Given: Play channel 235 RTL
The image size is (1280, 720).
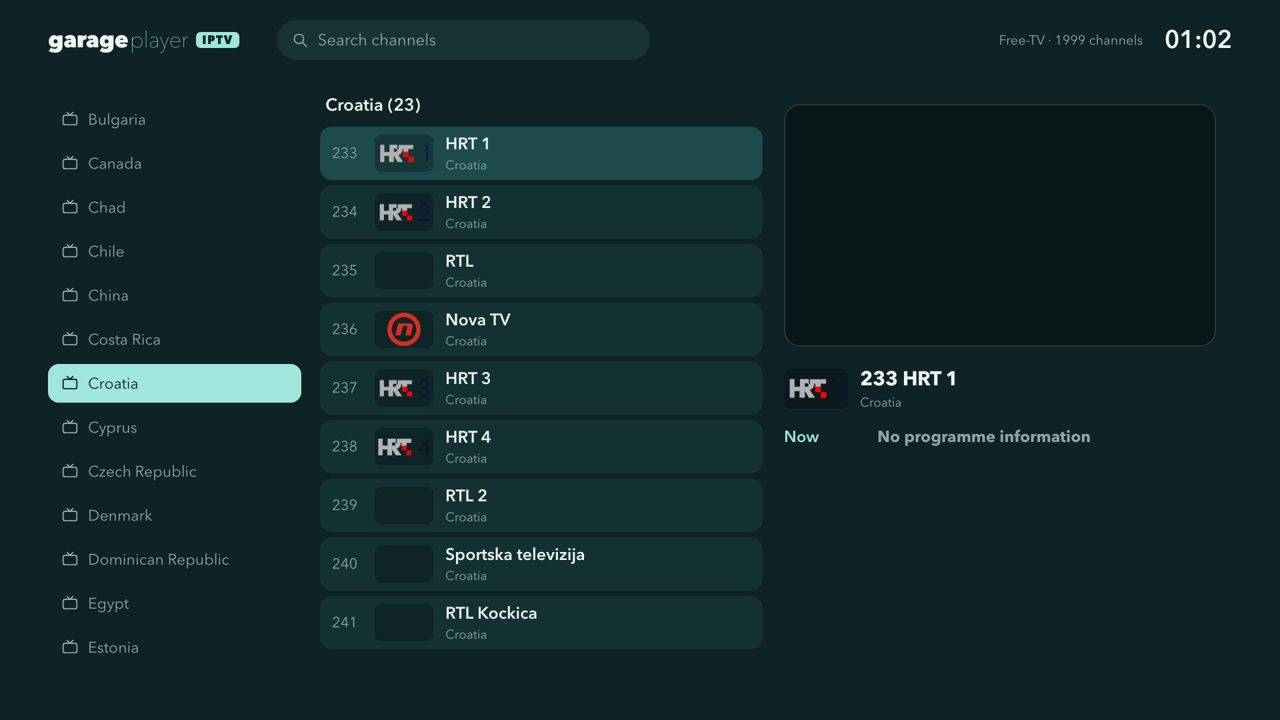Looking at the screenshot, I should pos(541,271).
